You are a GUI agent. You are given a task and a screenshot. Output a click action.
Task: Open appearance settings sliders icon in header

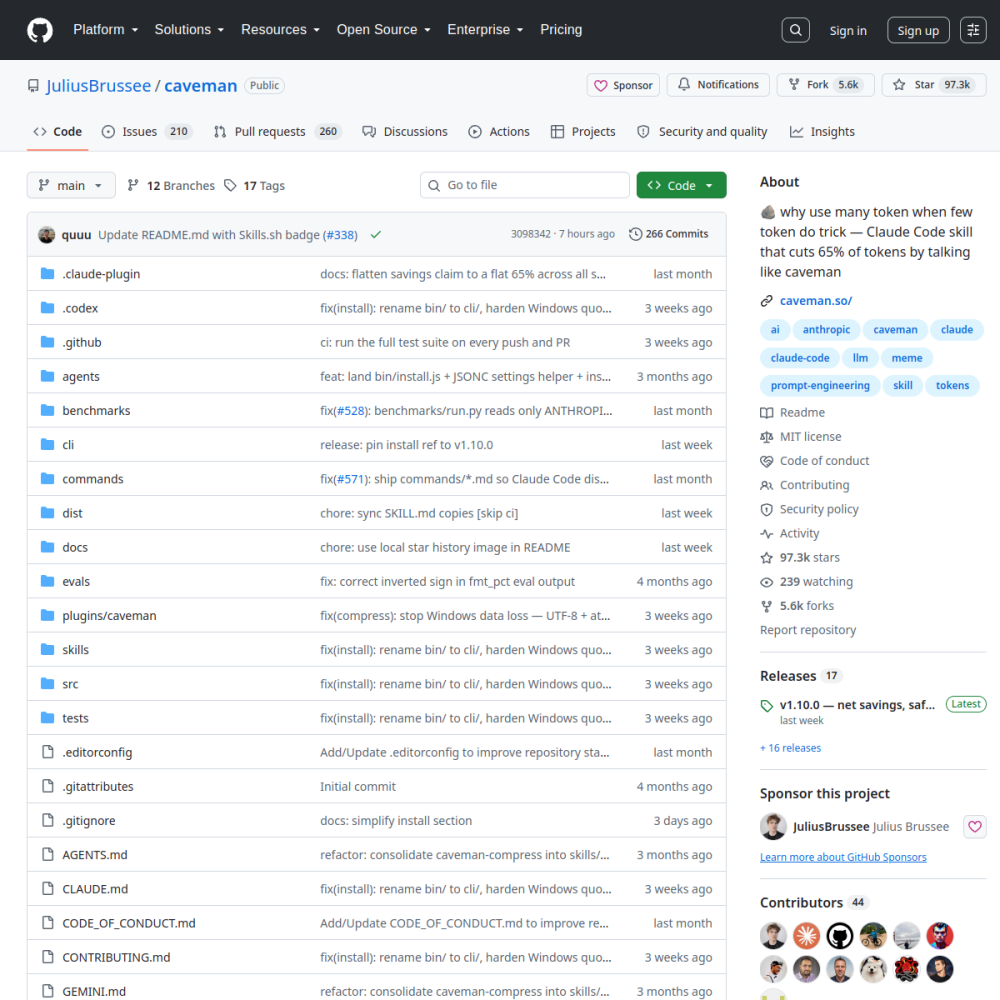coord(973,30)
